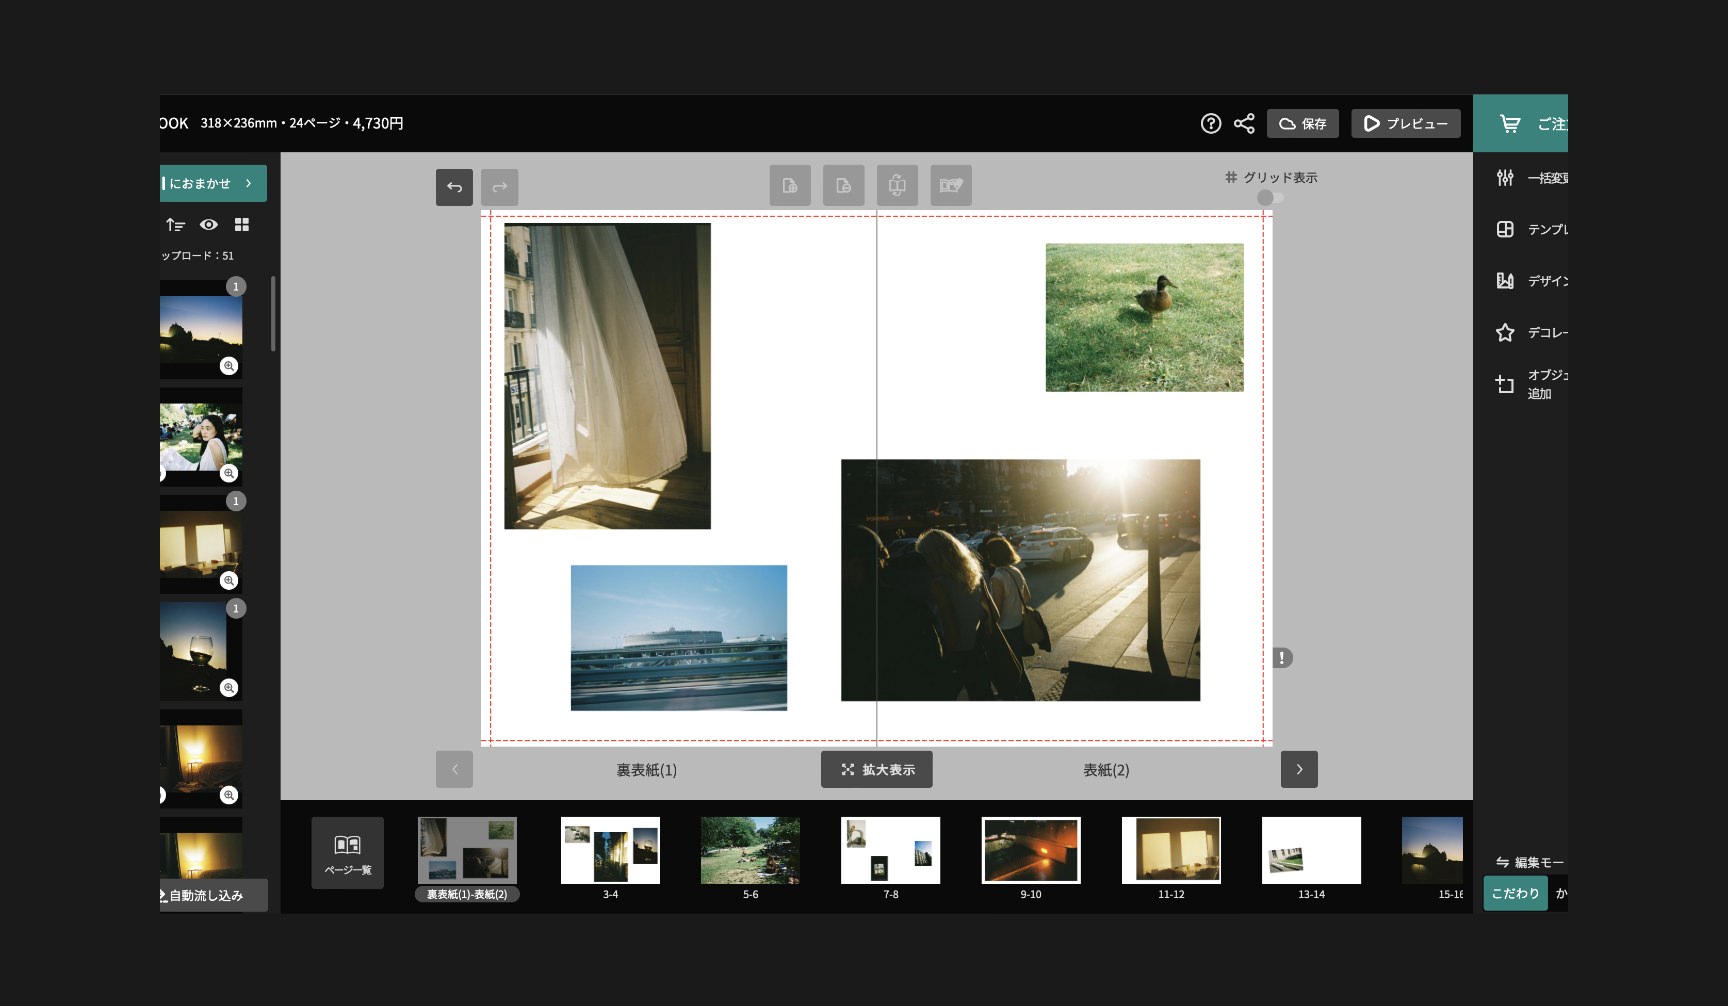Open the help question mark icon
This screenshot has height=1006, width=1728.
1210,123
